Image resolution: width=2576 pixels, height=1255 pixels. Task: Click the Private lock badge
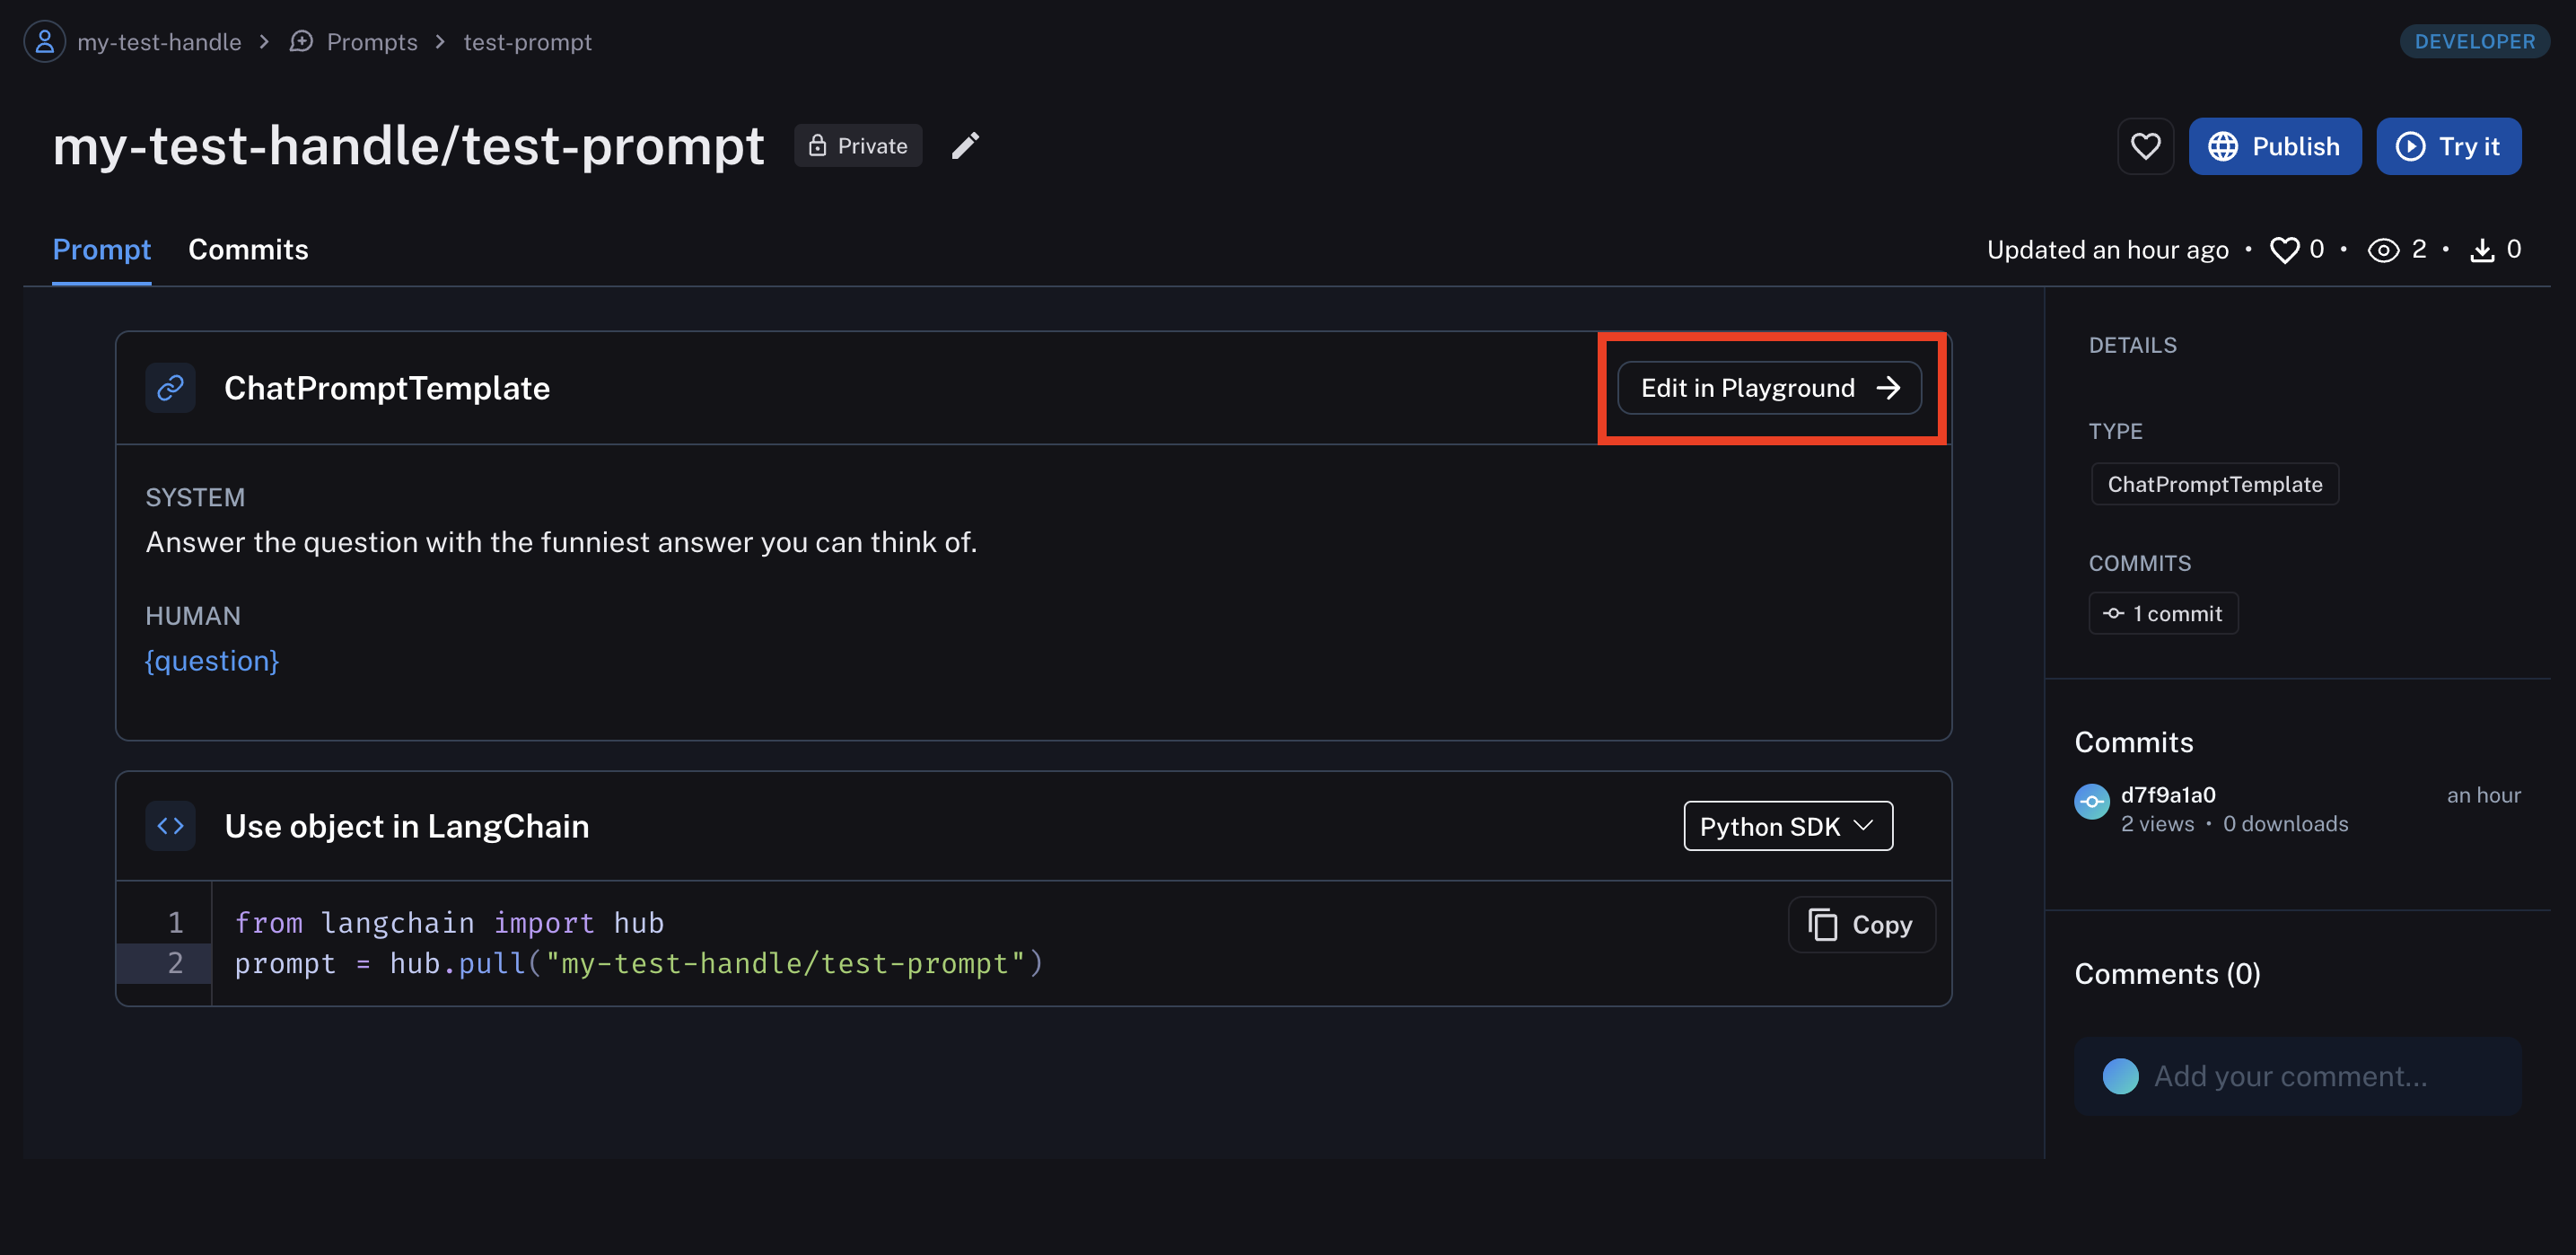click(x=858, y=146)
